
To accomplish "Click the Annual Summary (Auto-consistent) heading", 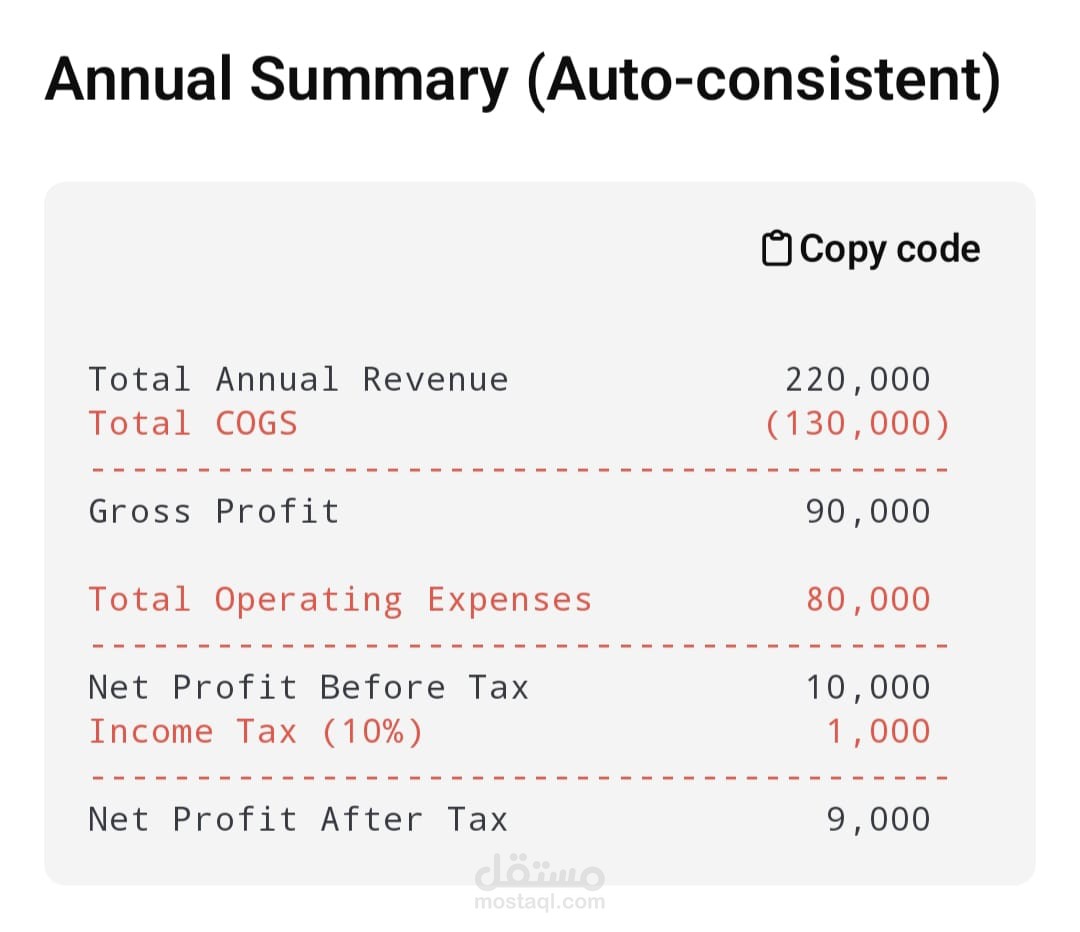I will pyautogui.click(x=522, y=80).
